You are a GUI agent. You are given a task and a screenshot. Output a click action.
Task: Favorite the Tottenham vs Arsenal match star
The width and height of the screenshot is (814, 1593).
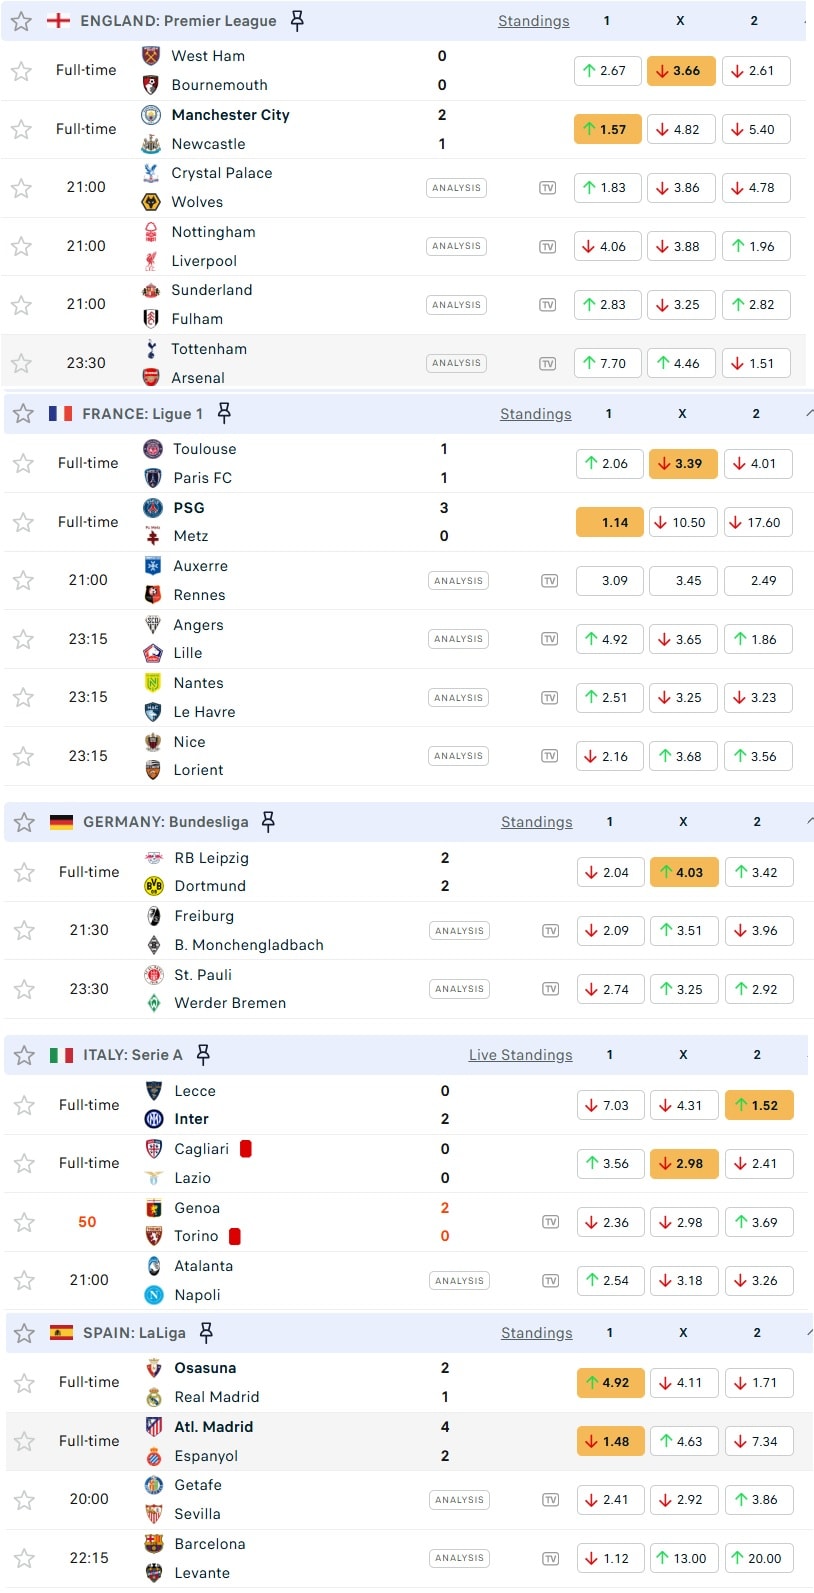click(x=21, y=363)
